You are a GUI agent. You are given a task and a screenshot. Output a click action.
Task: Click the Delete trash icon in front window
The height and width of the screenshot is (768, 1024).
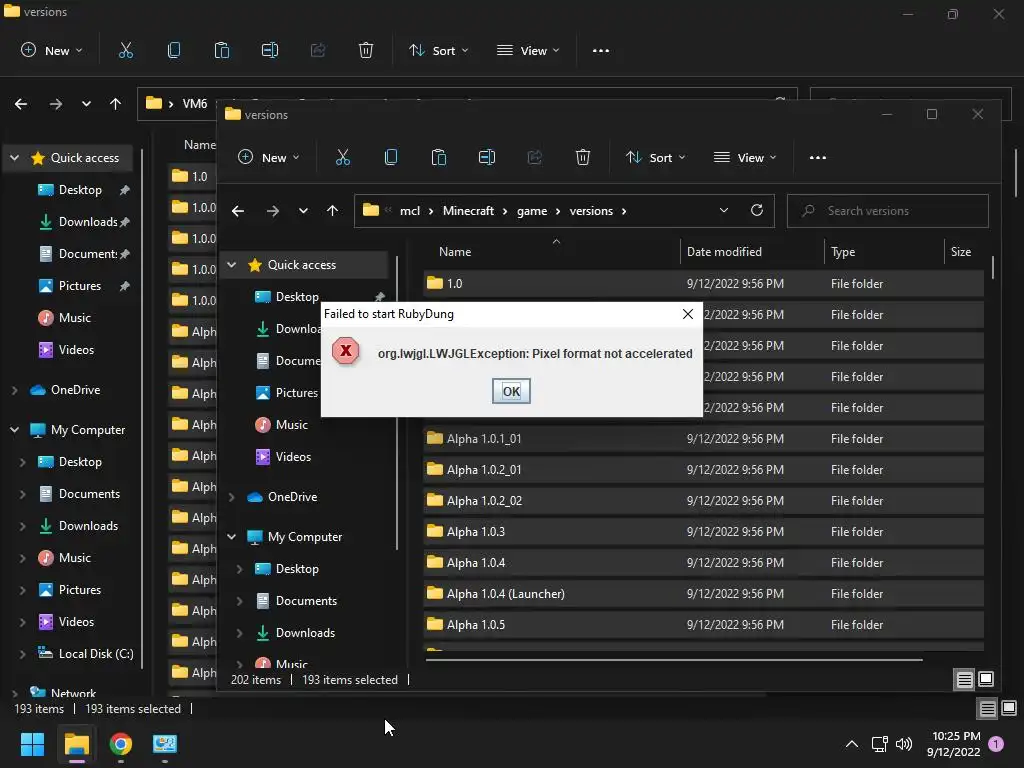[583, 157]
